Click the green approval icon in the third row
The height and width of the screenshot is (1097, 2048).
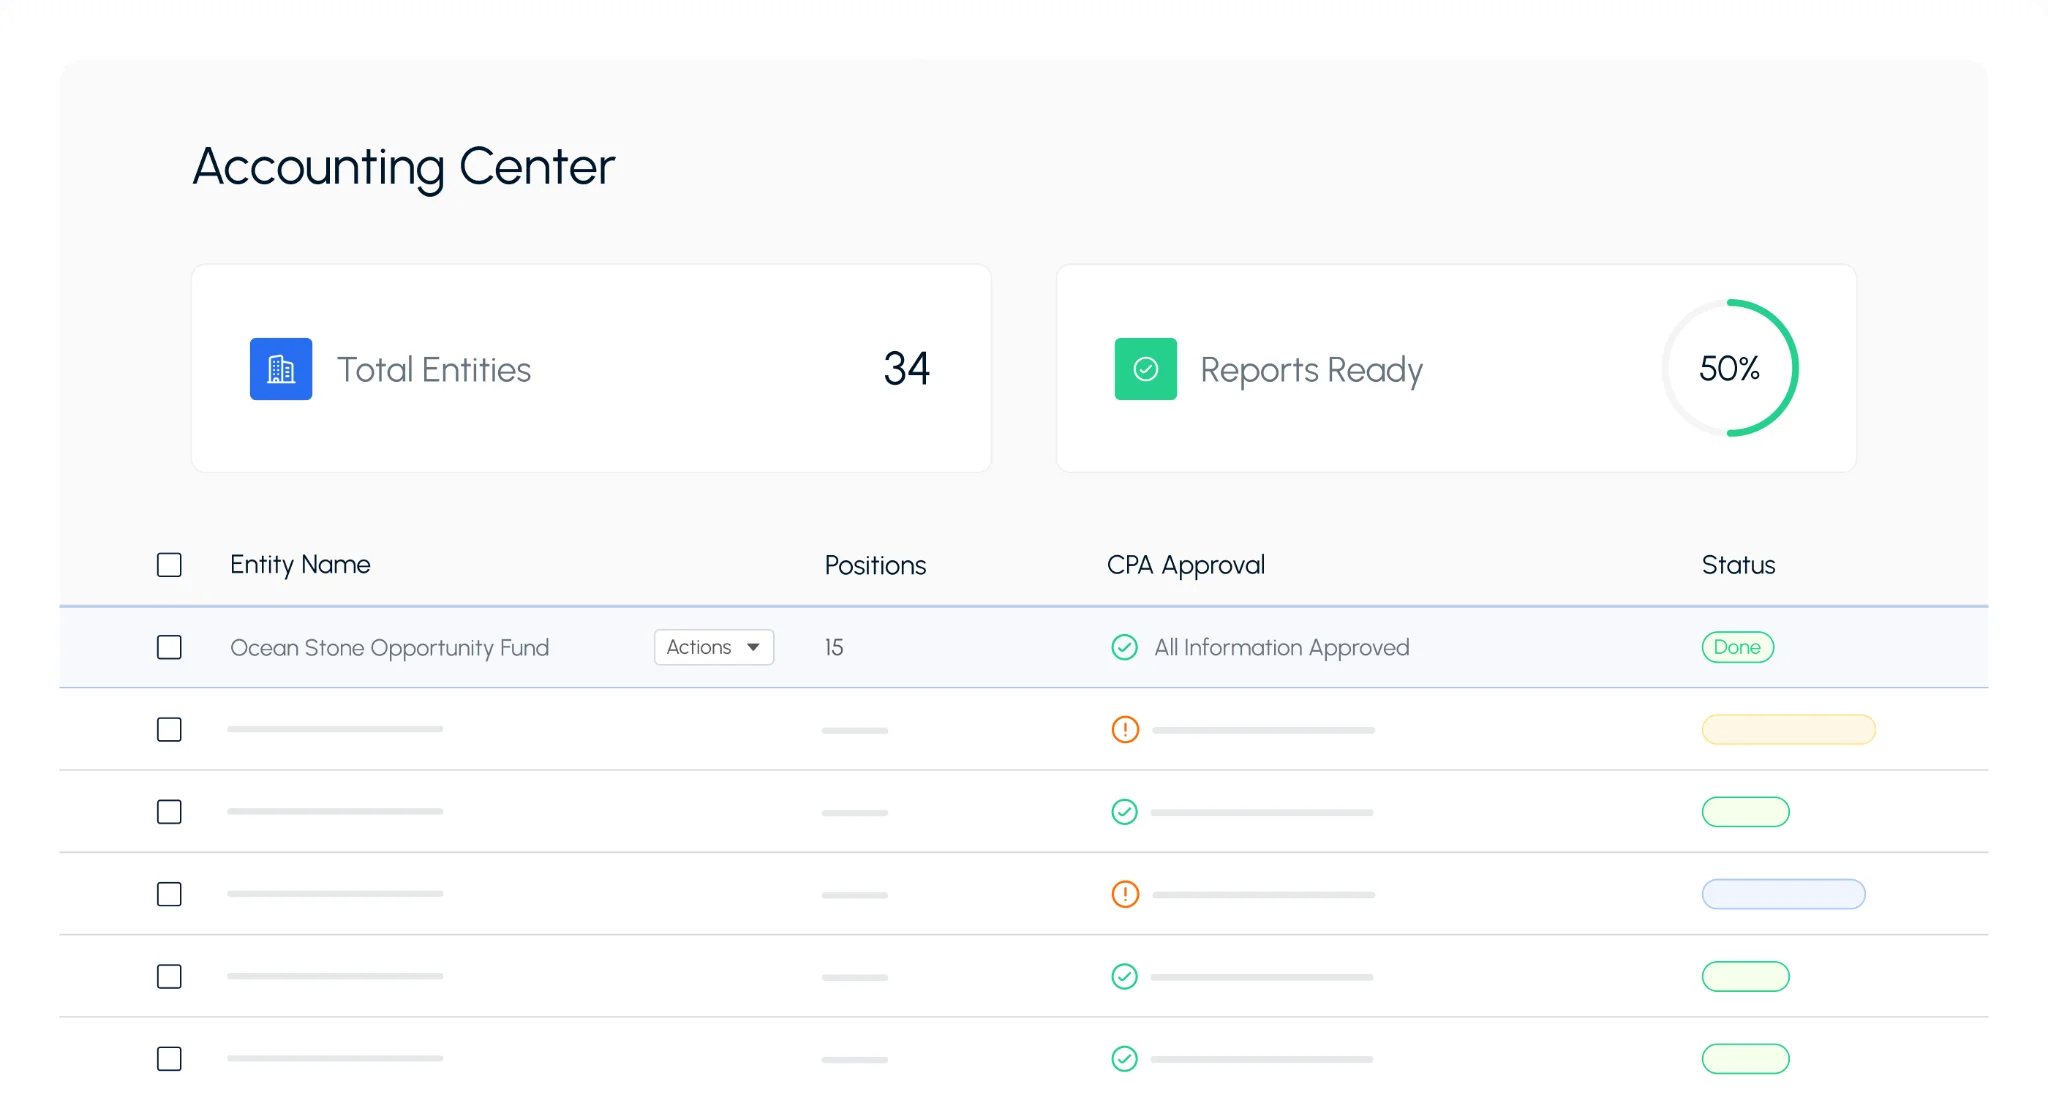(x=1124, y=812)
